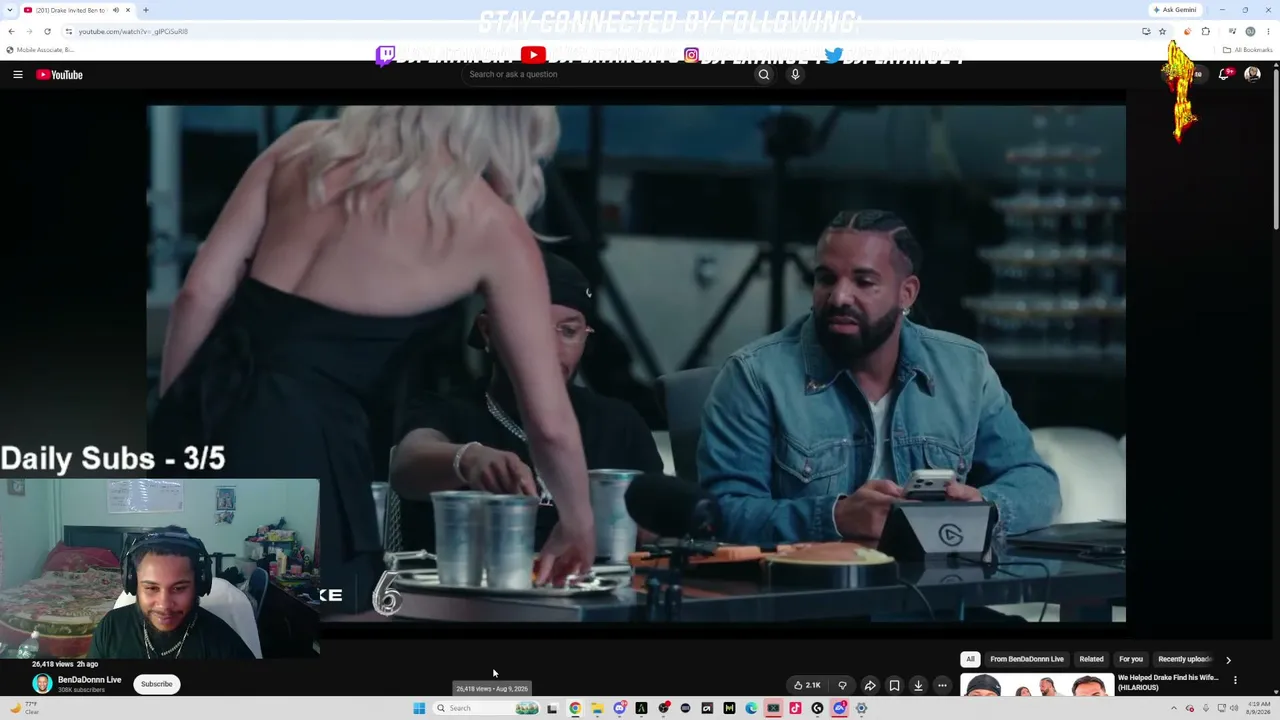Open Chrome three-dot menu

point(1269,31)
